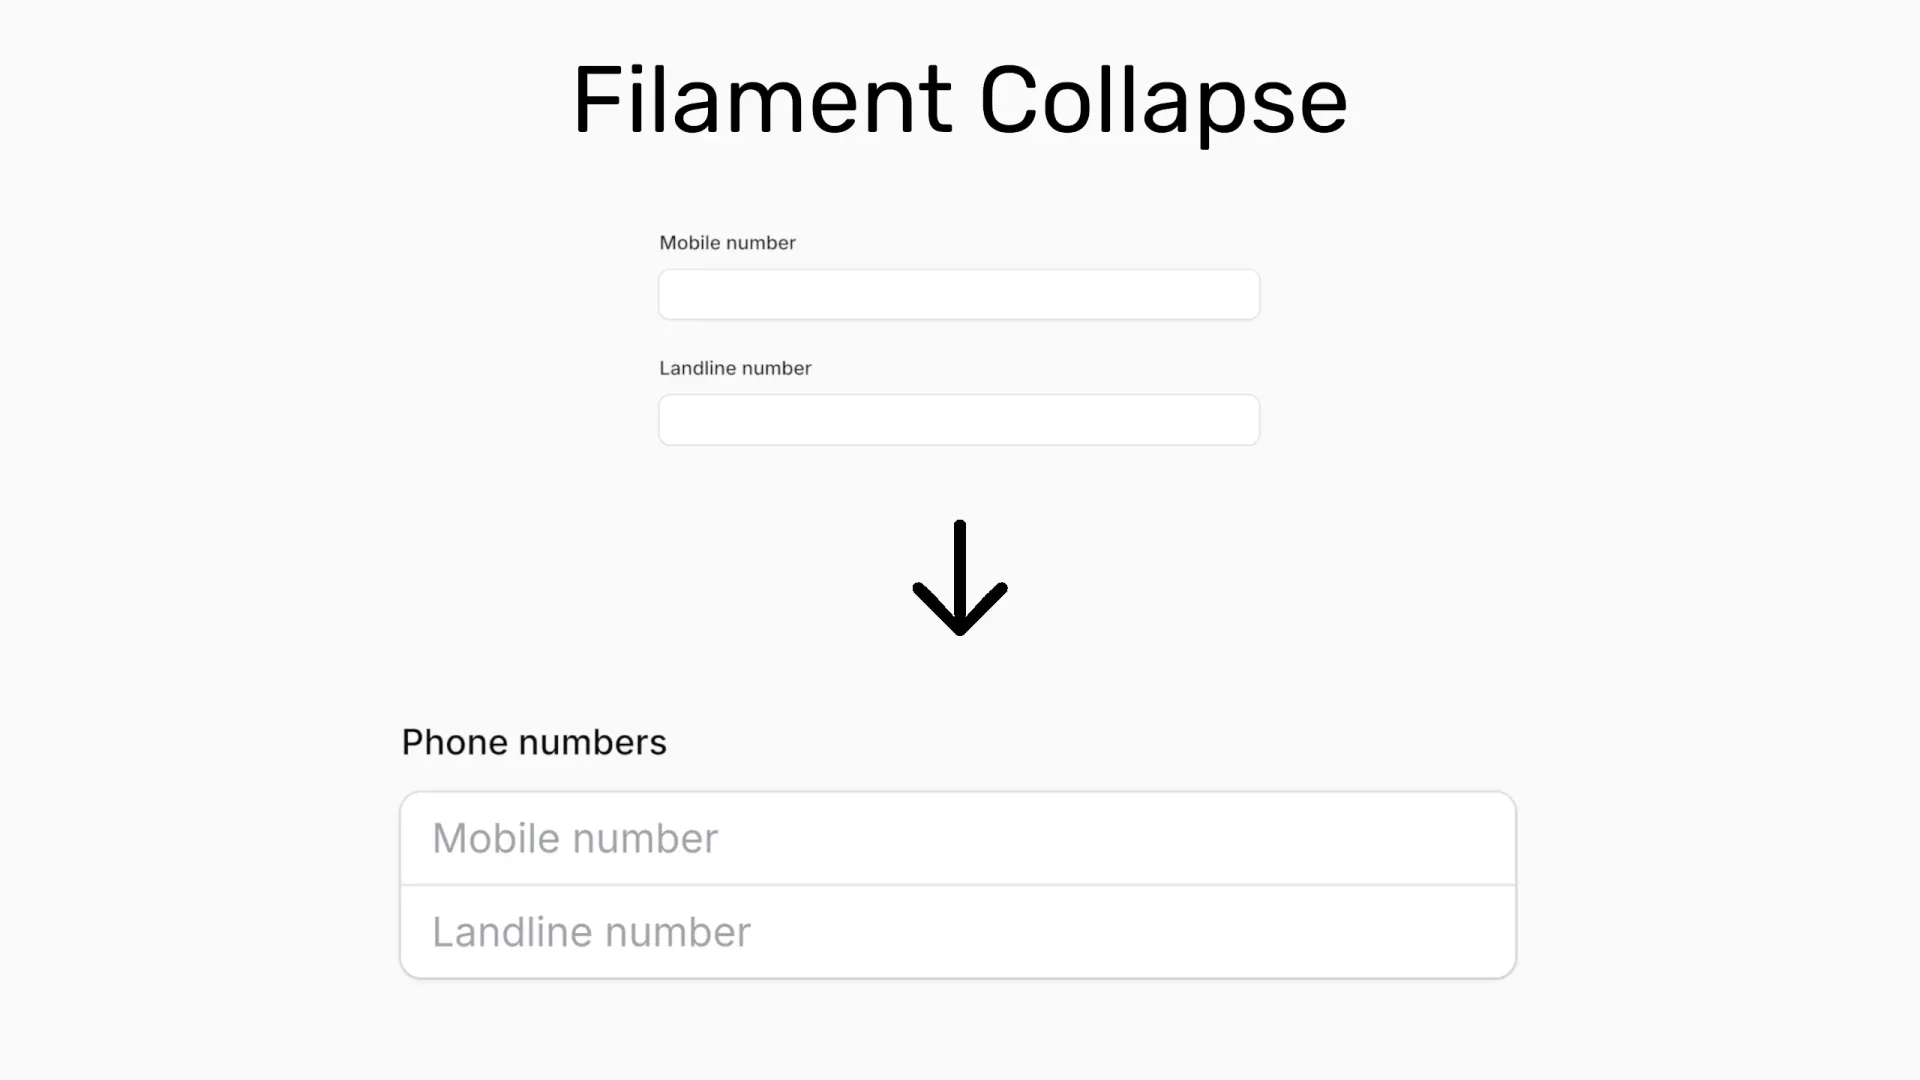Click the word Landline in the small top label
1920x1080 pixels.
tap(698, 368)
